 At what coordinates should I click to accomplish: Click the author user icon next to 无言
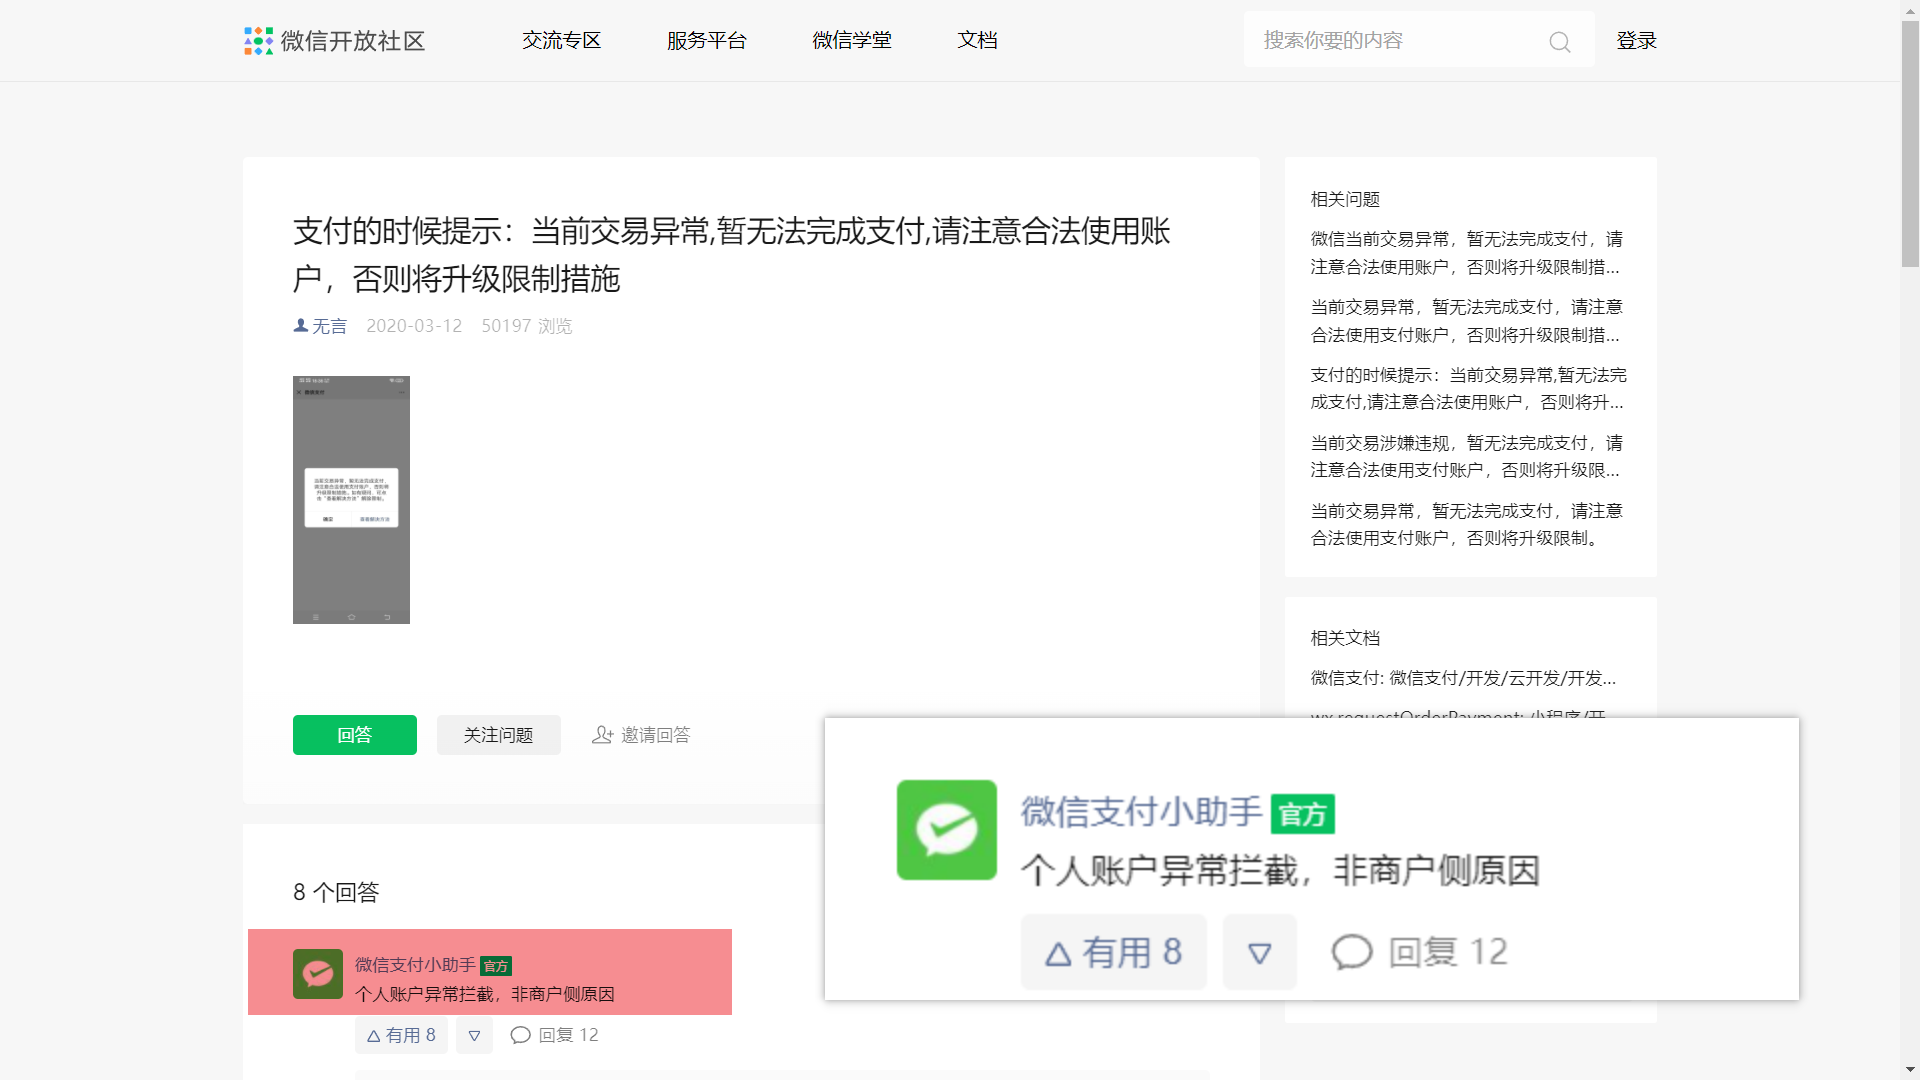click(300, 326)
